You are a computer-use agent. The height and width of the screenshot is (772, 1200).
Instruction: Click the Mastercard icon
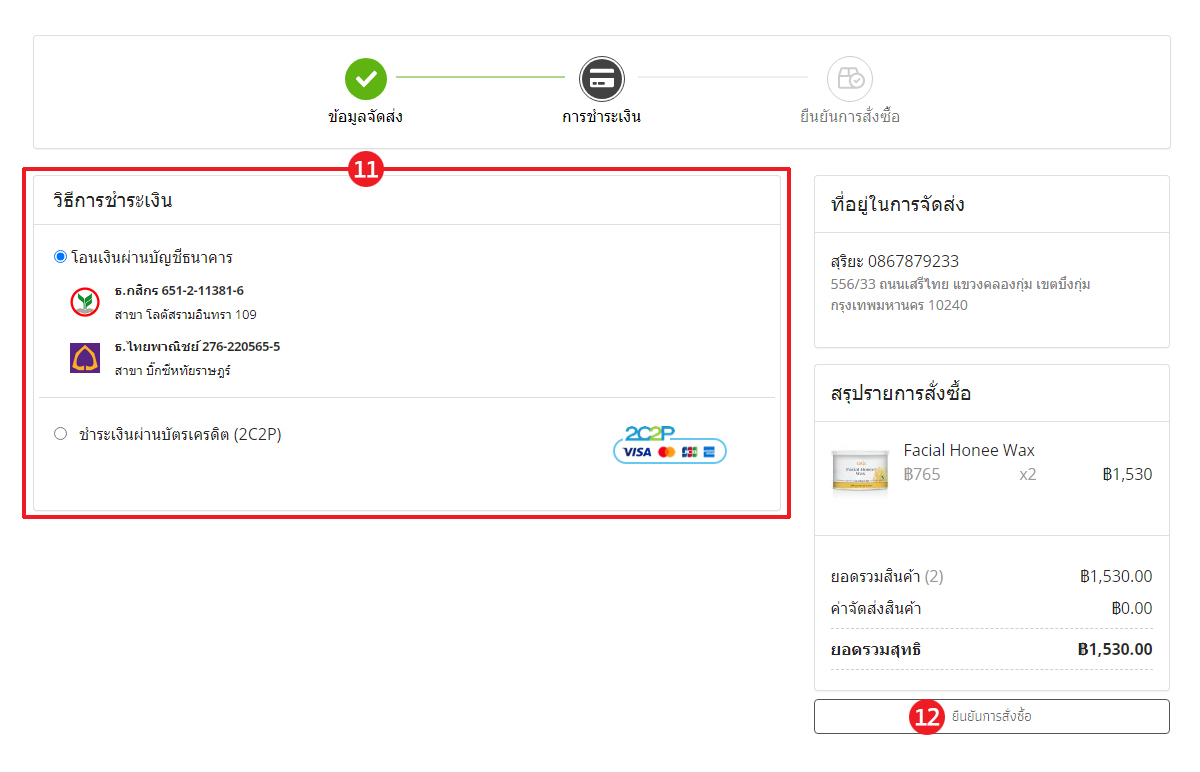(x=666, y=452)
